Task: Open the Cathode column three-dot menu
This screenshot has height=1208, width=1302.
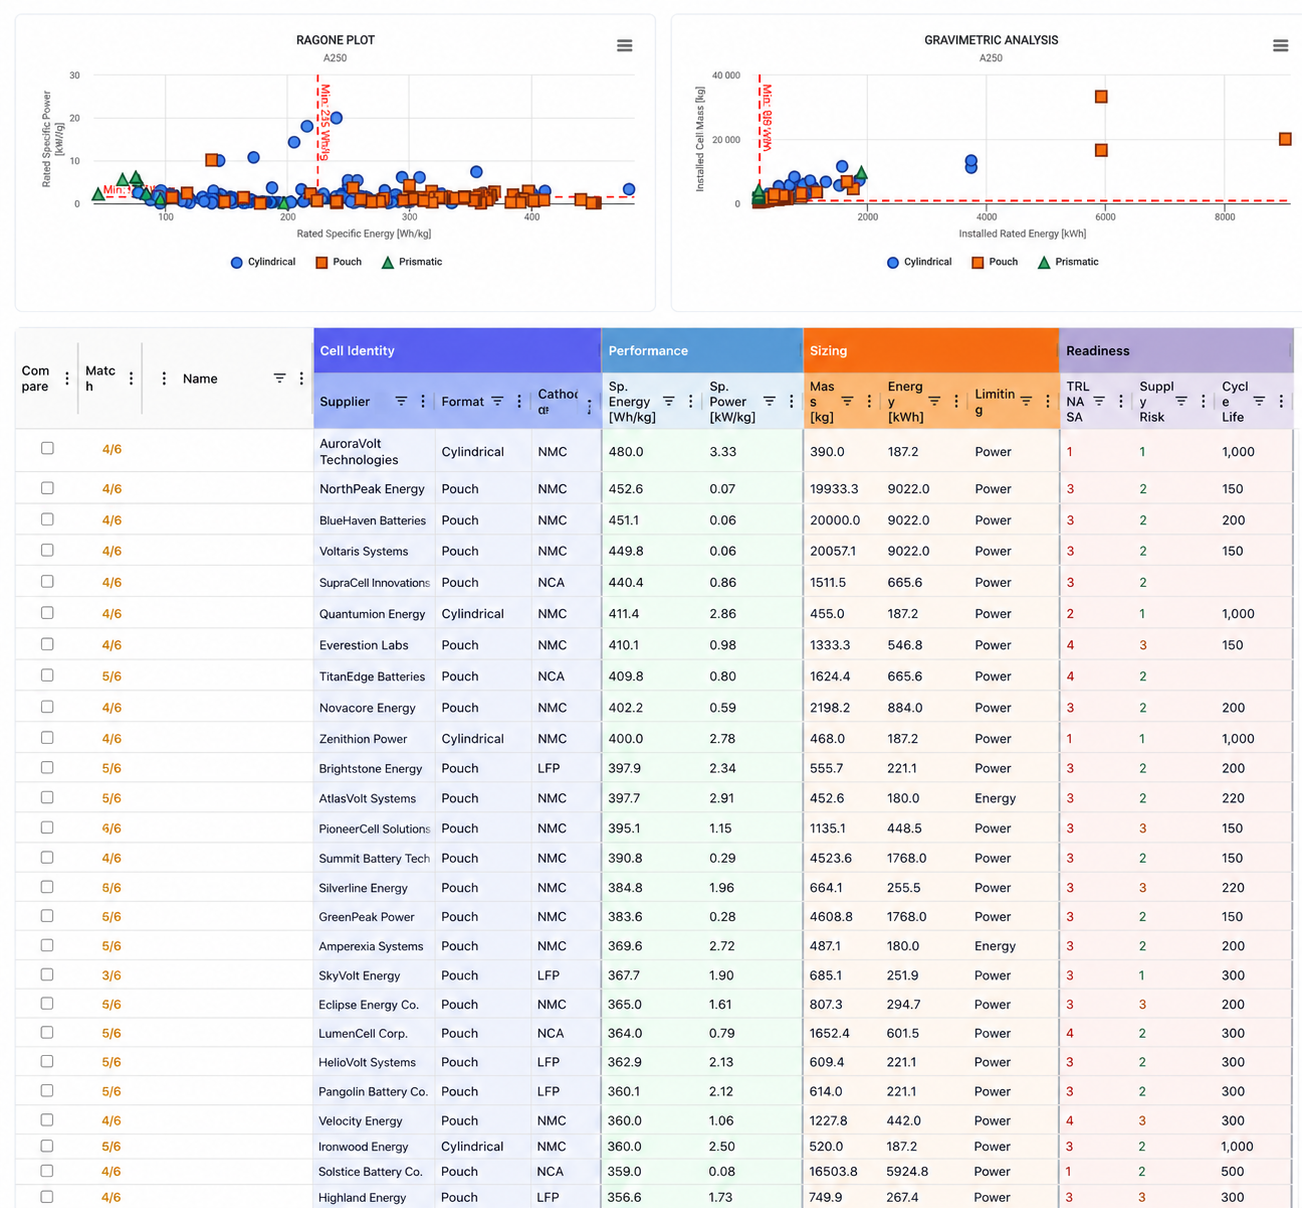Action: click(x=589, y=405)
